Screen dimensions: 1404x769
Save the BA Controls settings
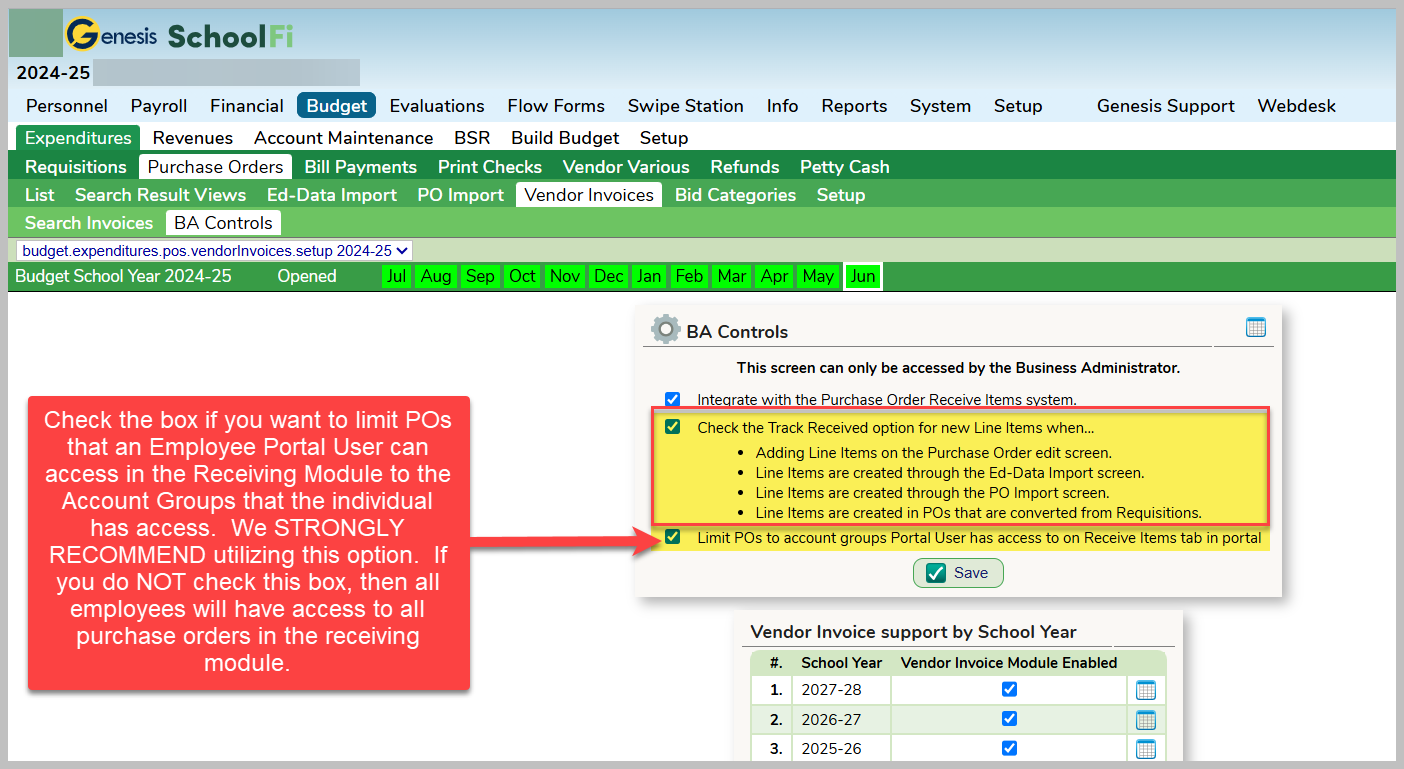958,573
